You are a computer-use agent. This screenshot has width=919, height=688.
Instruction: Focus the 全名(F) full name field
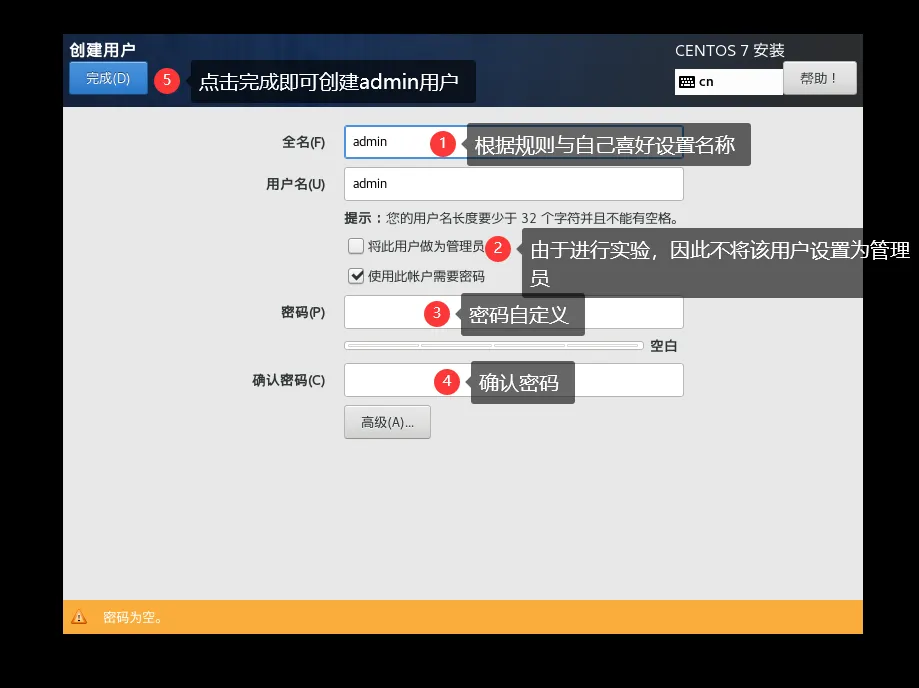(x=513, y=142)
